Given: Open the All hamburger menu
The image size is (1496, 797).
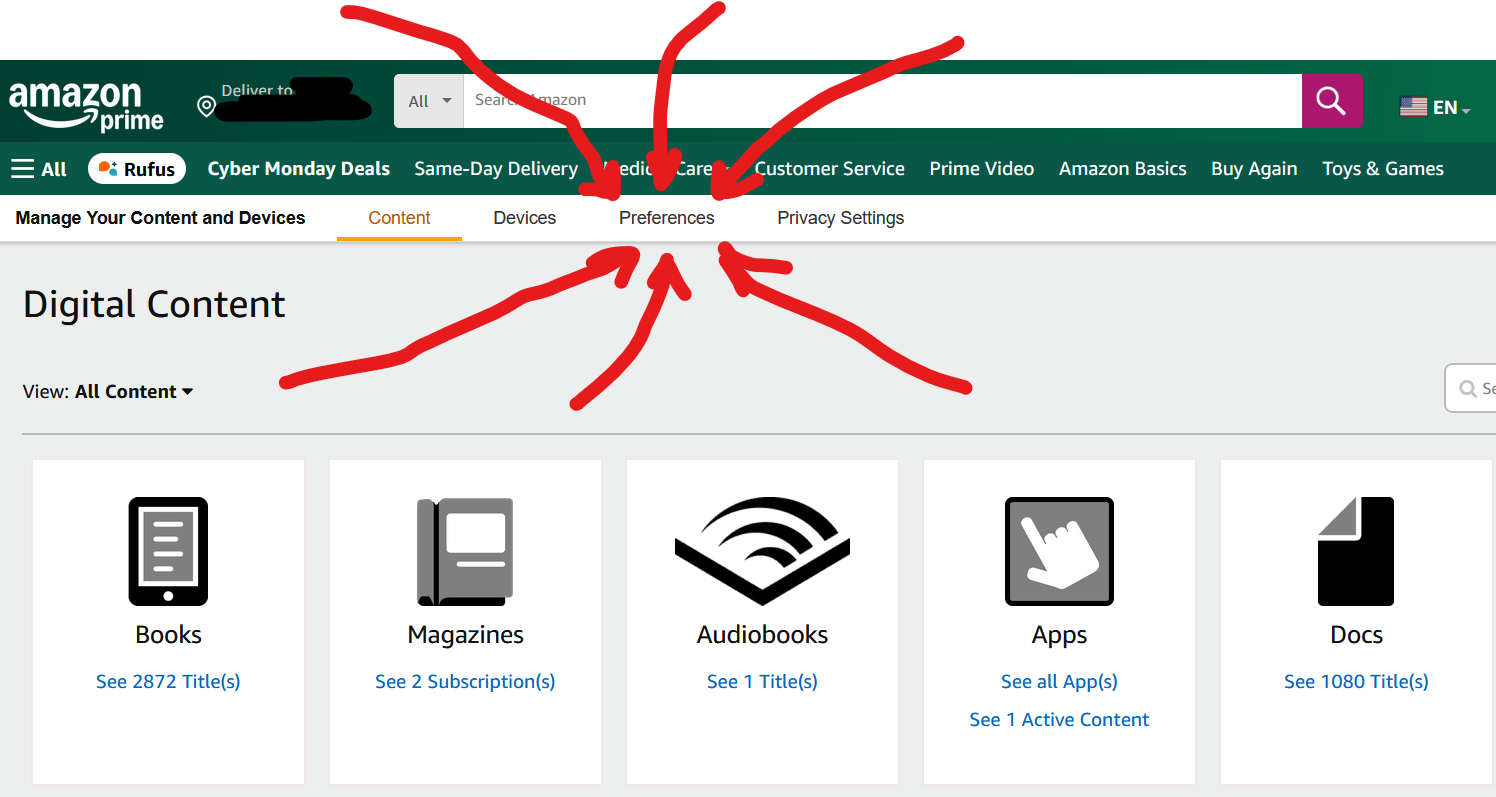Looking at the screenshot, I should (x=39, y=169).
